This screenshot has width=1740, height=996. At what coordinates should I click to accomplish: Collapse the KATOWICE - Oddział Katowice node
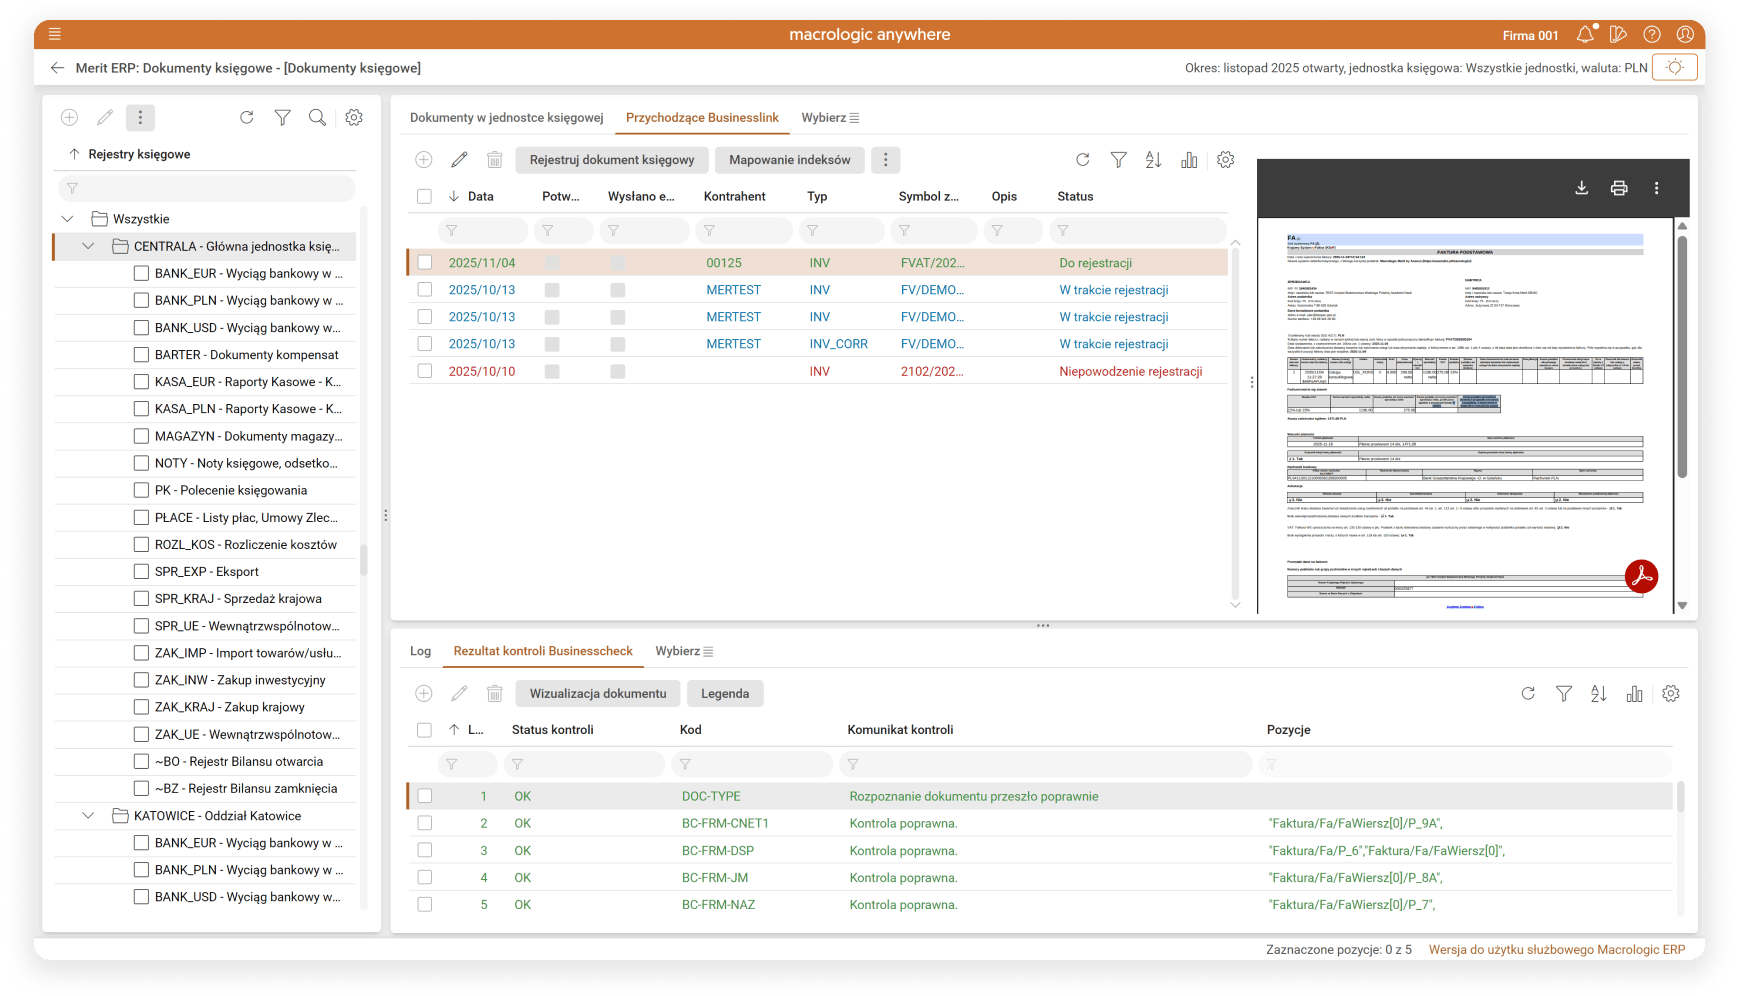pyautogui.click(x=88, y=816)
